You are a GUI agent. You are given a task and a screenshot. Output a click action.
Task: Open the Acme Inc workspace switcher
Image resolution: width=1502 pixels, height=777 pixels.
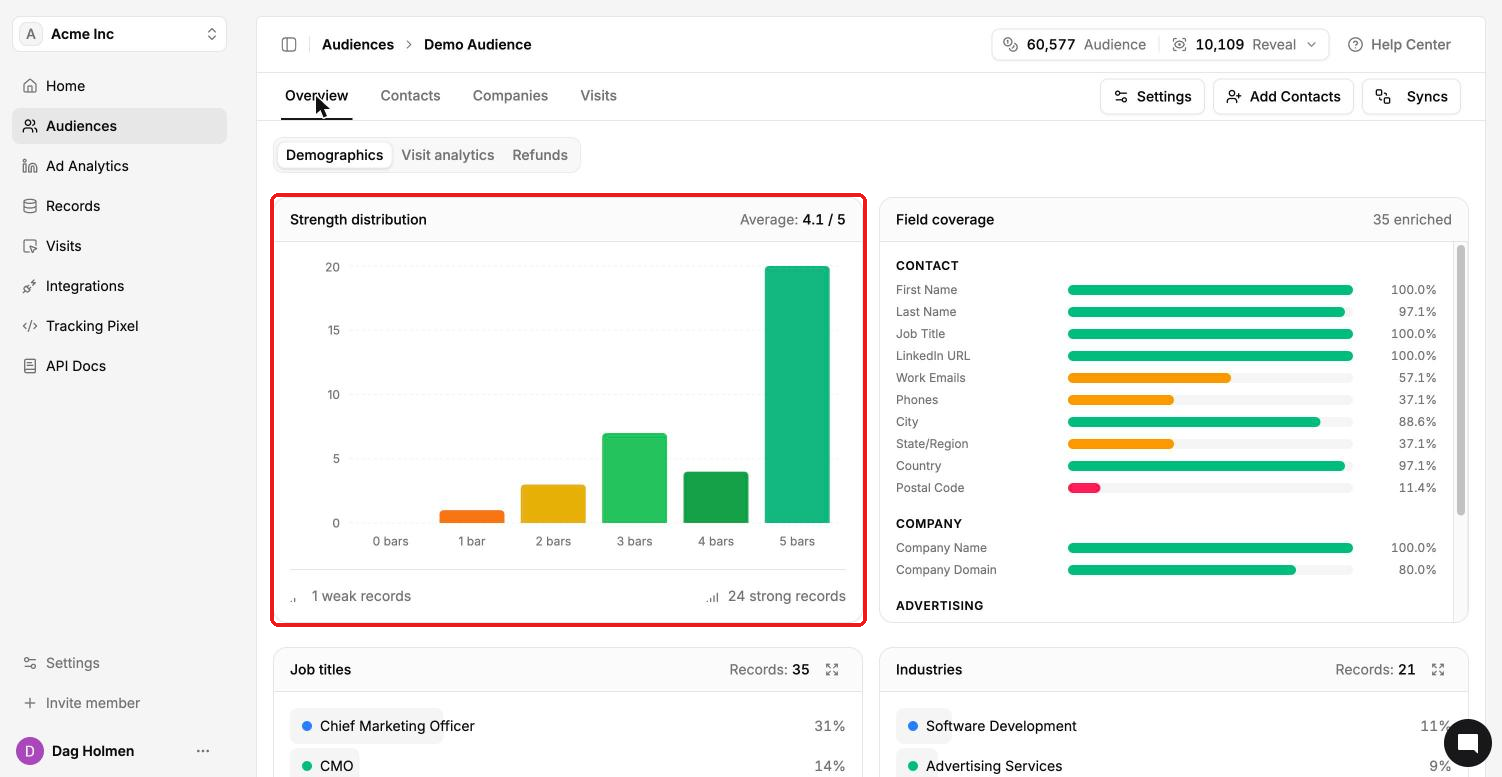[120, 34]
